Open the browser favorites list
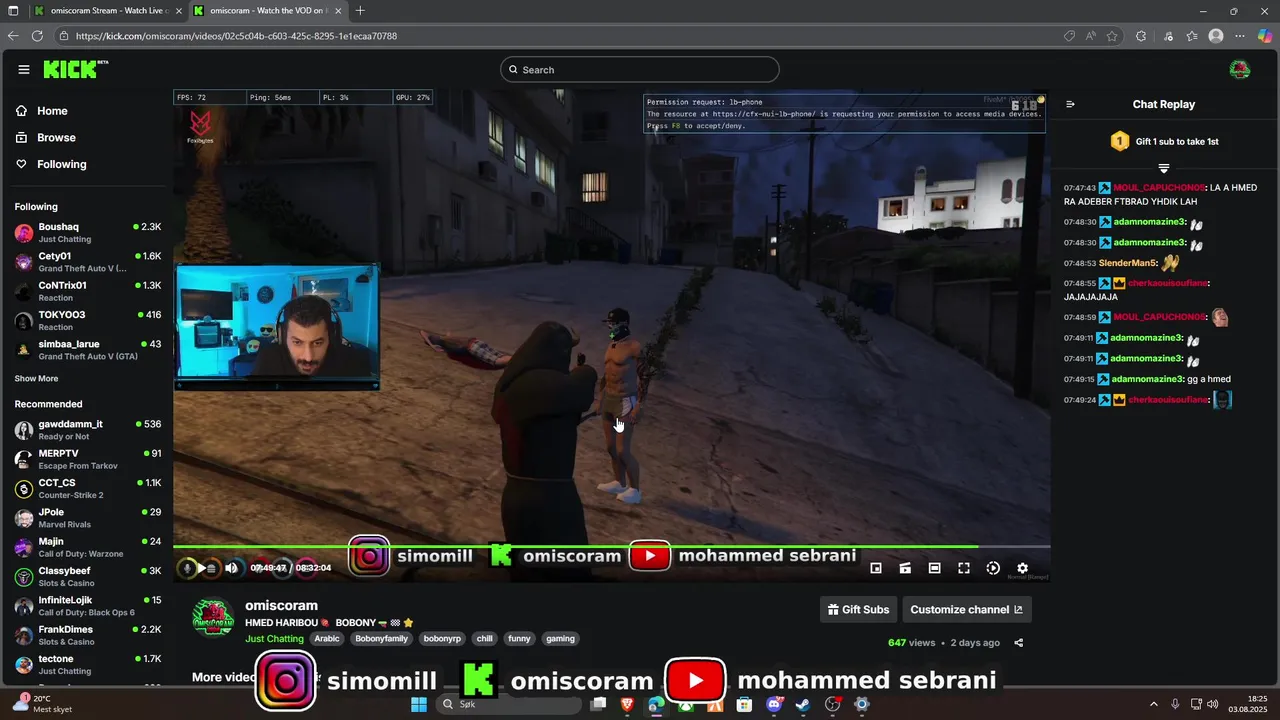The image size is (1280, 720). (x=1192, y=36)
